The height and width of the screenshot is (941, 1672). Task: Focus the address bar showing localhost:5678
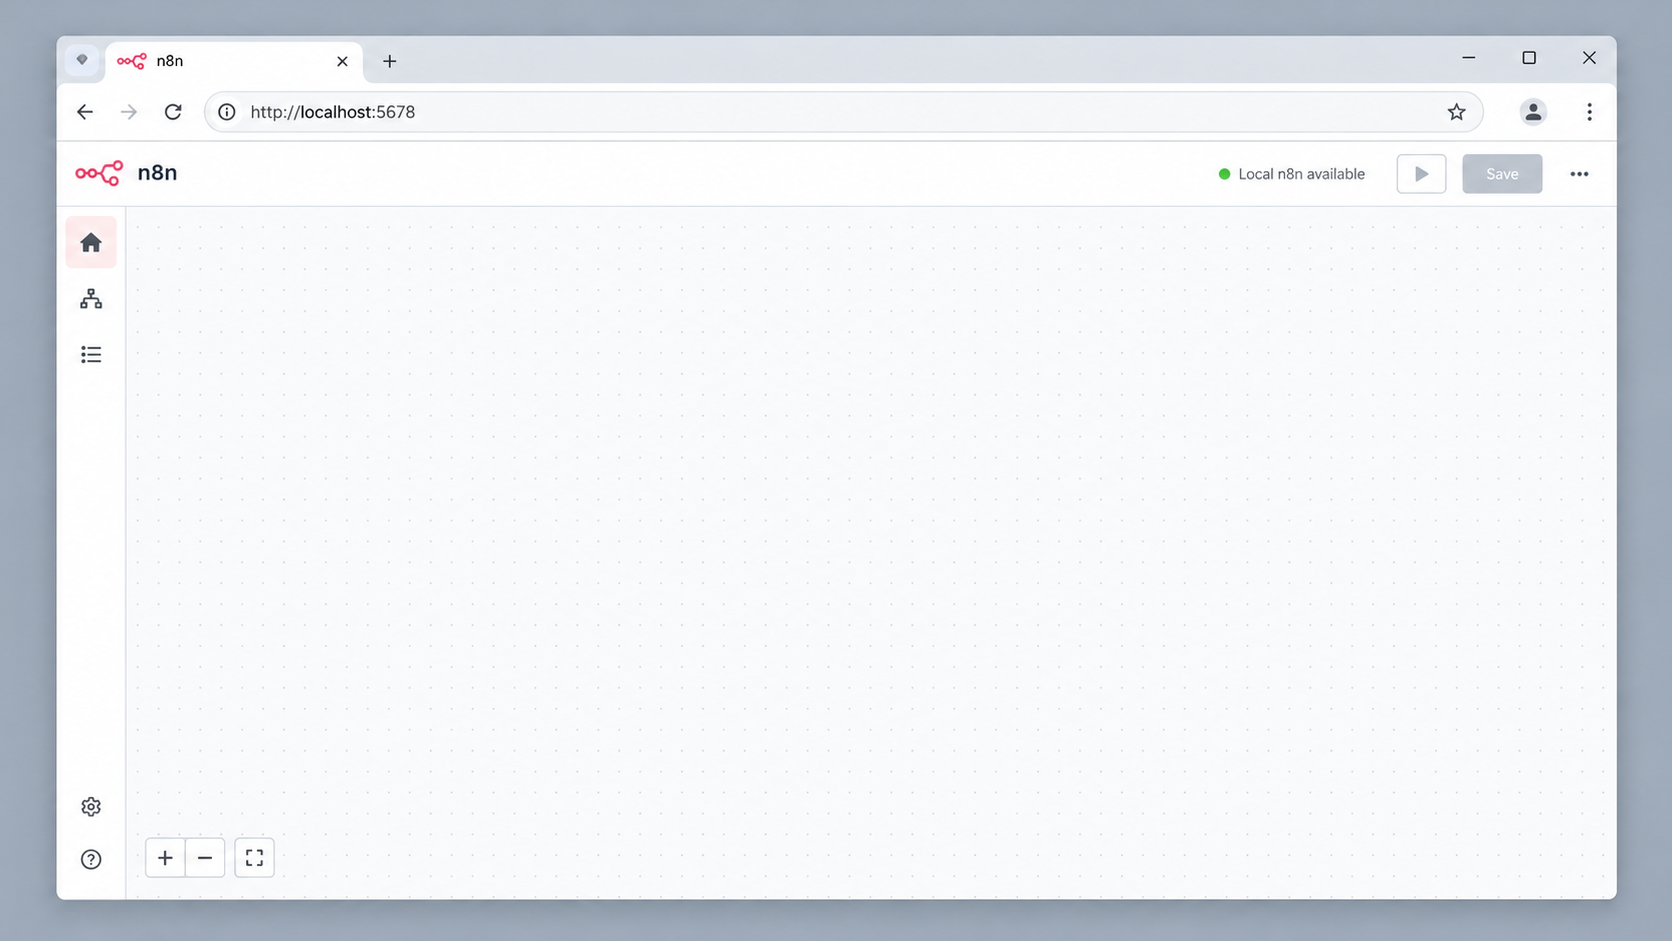coord(843,112)
